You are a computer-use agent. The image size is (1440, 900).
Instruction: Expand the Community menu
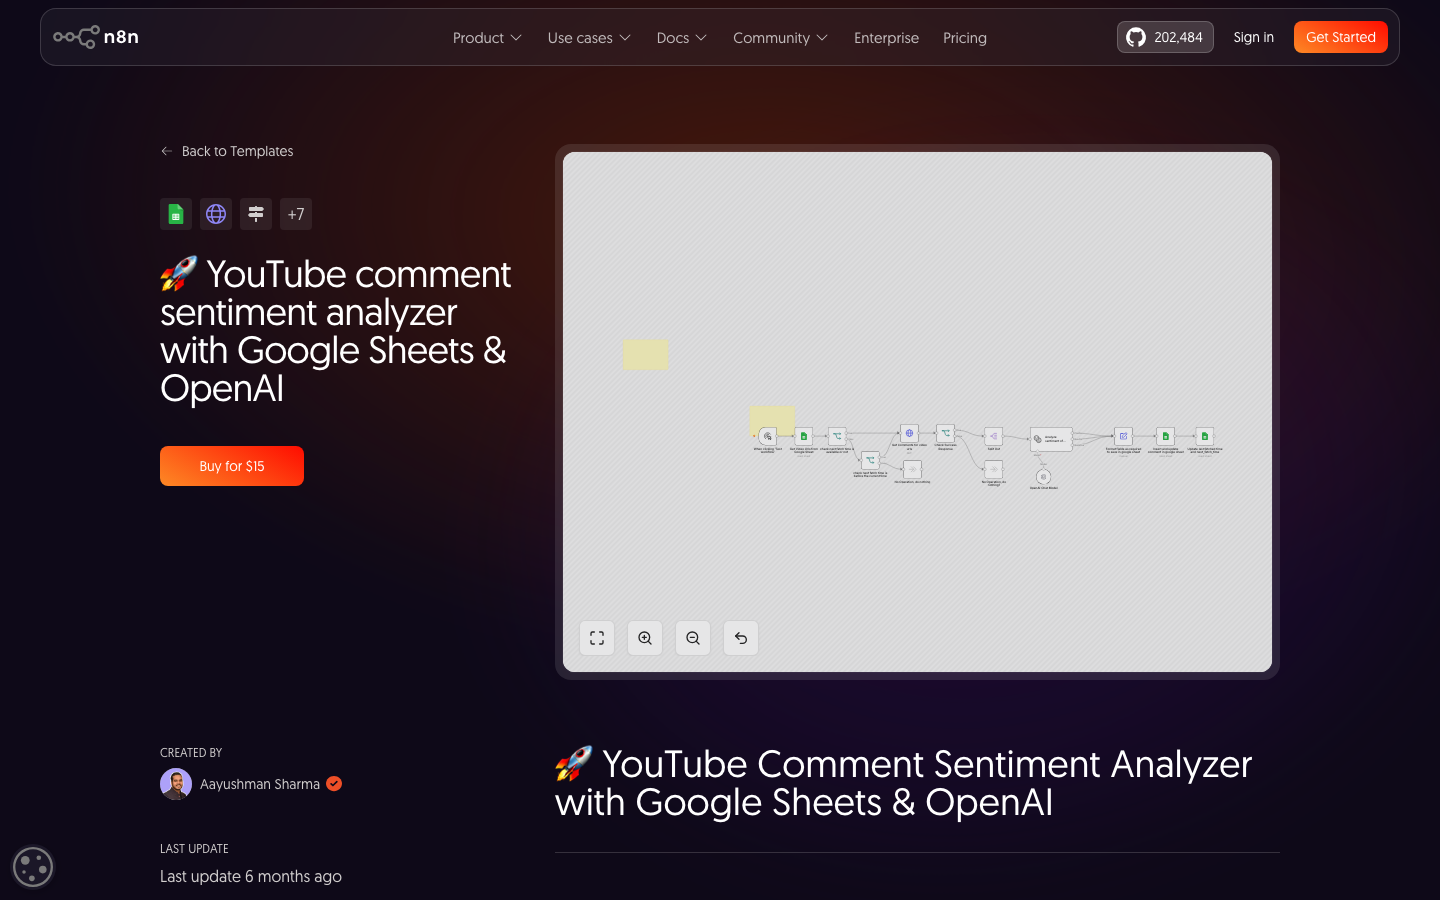click(780, 38)
